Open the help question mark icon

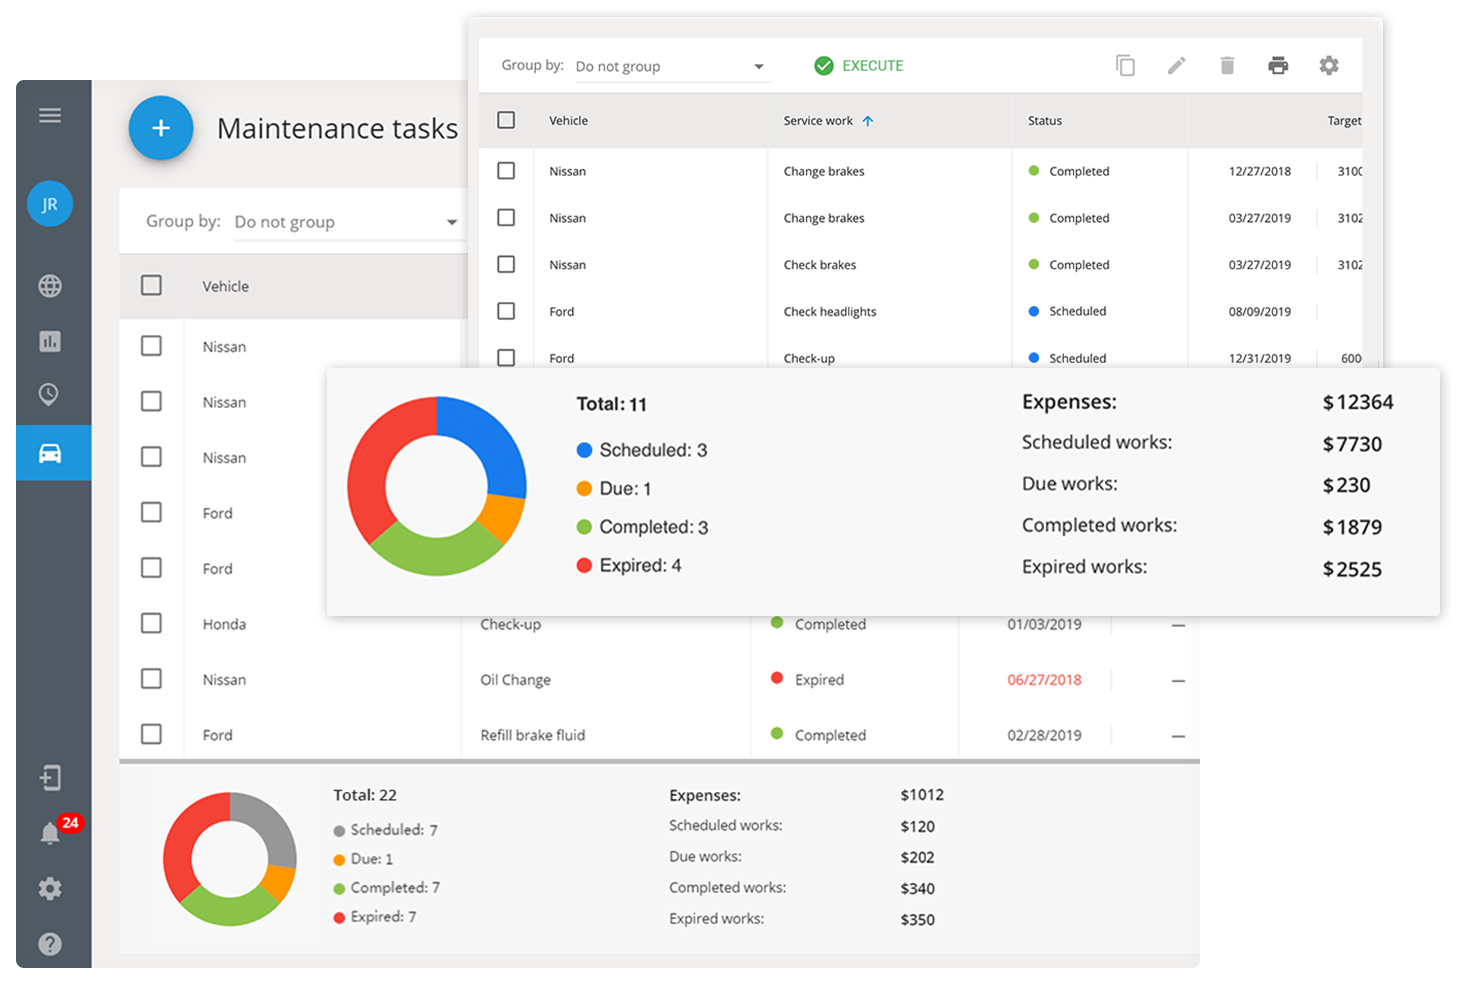point(50,944)
